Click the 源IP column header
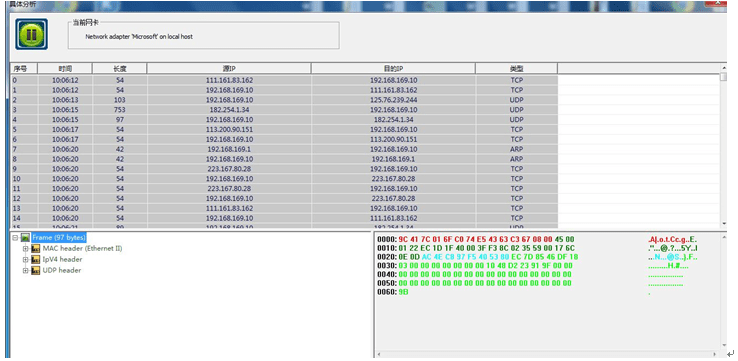 (229, 69)
